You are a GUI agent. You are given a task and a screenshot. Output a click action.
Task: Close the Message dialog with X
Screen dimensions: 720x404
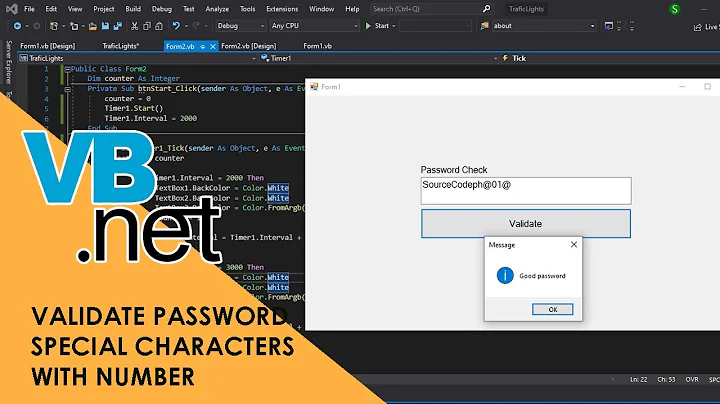574,244
